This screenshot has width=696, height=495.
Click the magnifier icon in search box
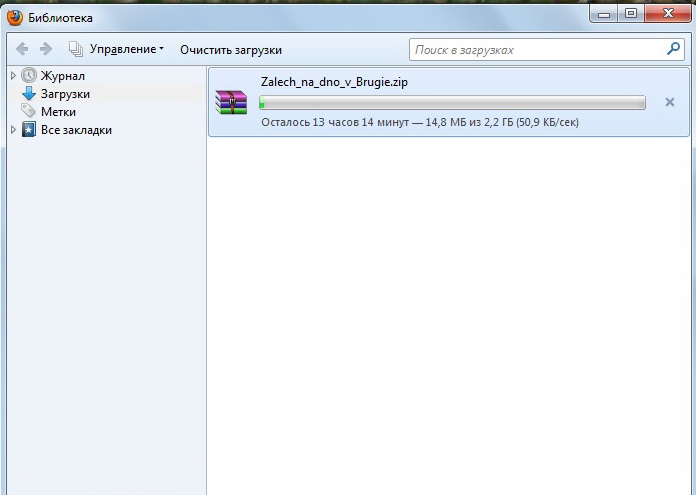673,48
